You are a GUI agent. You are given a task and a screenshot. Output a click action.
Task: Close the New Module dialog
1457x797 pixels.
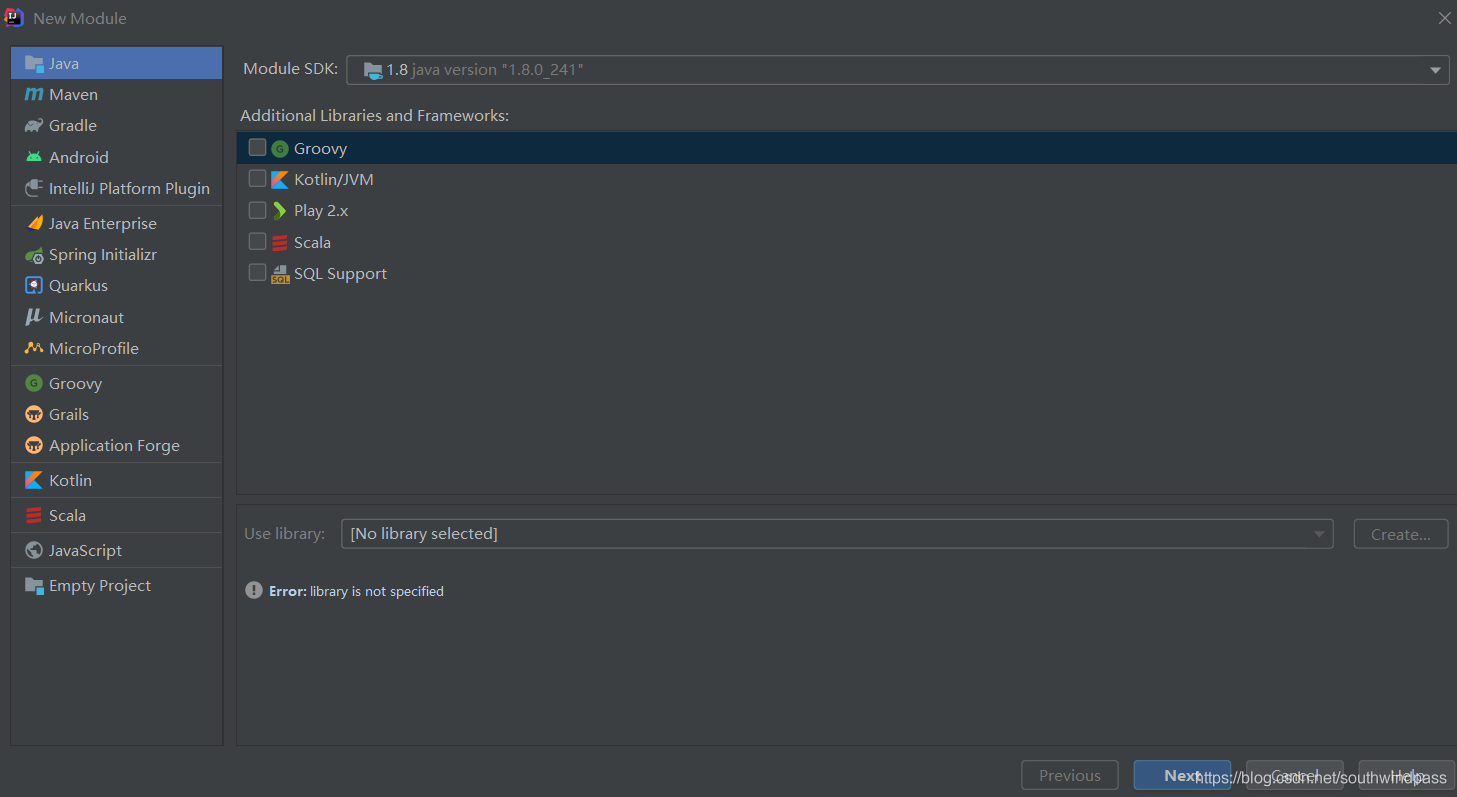tap(1444, 18)
